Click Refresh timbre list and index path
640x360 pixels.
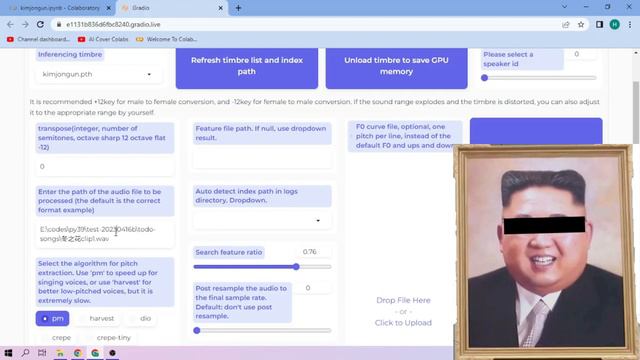click(x=247, y=68)
